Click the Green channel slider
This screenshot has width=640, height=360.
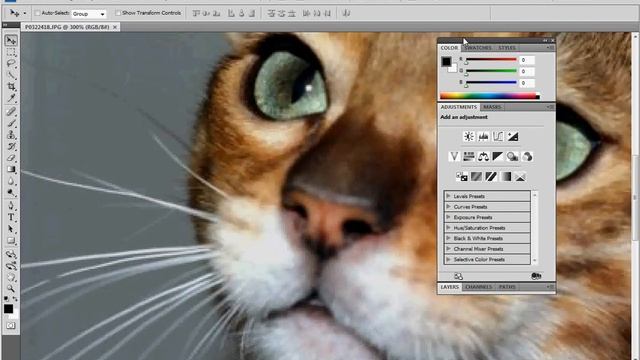click(x=491, y=71)
